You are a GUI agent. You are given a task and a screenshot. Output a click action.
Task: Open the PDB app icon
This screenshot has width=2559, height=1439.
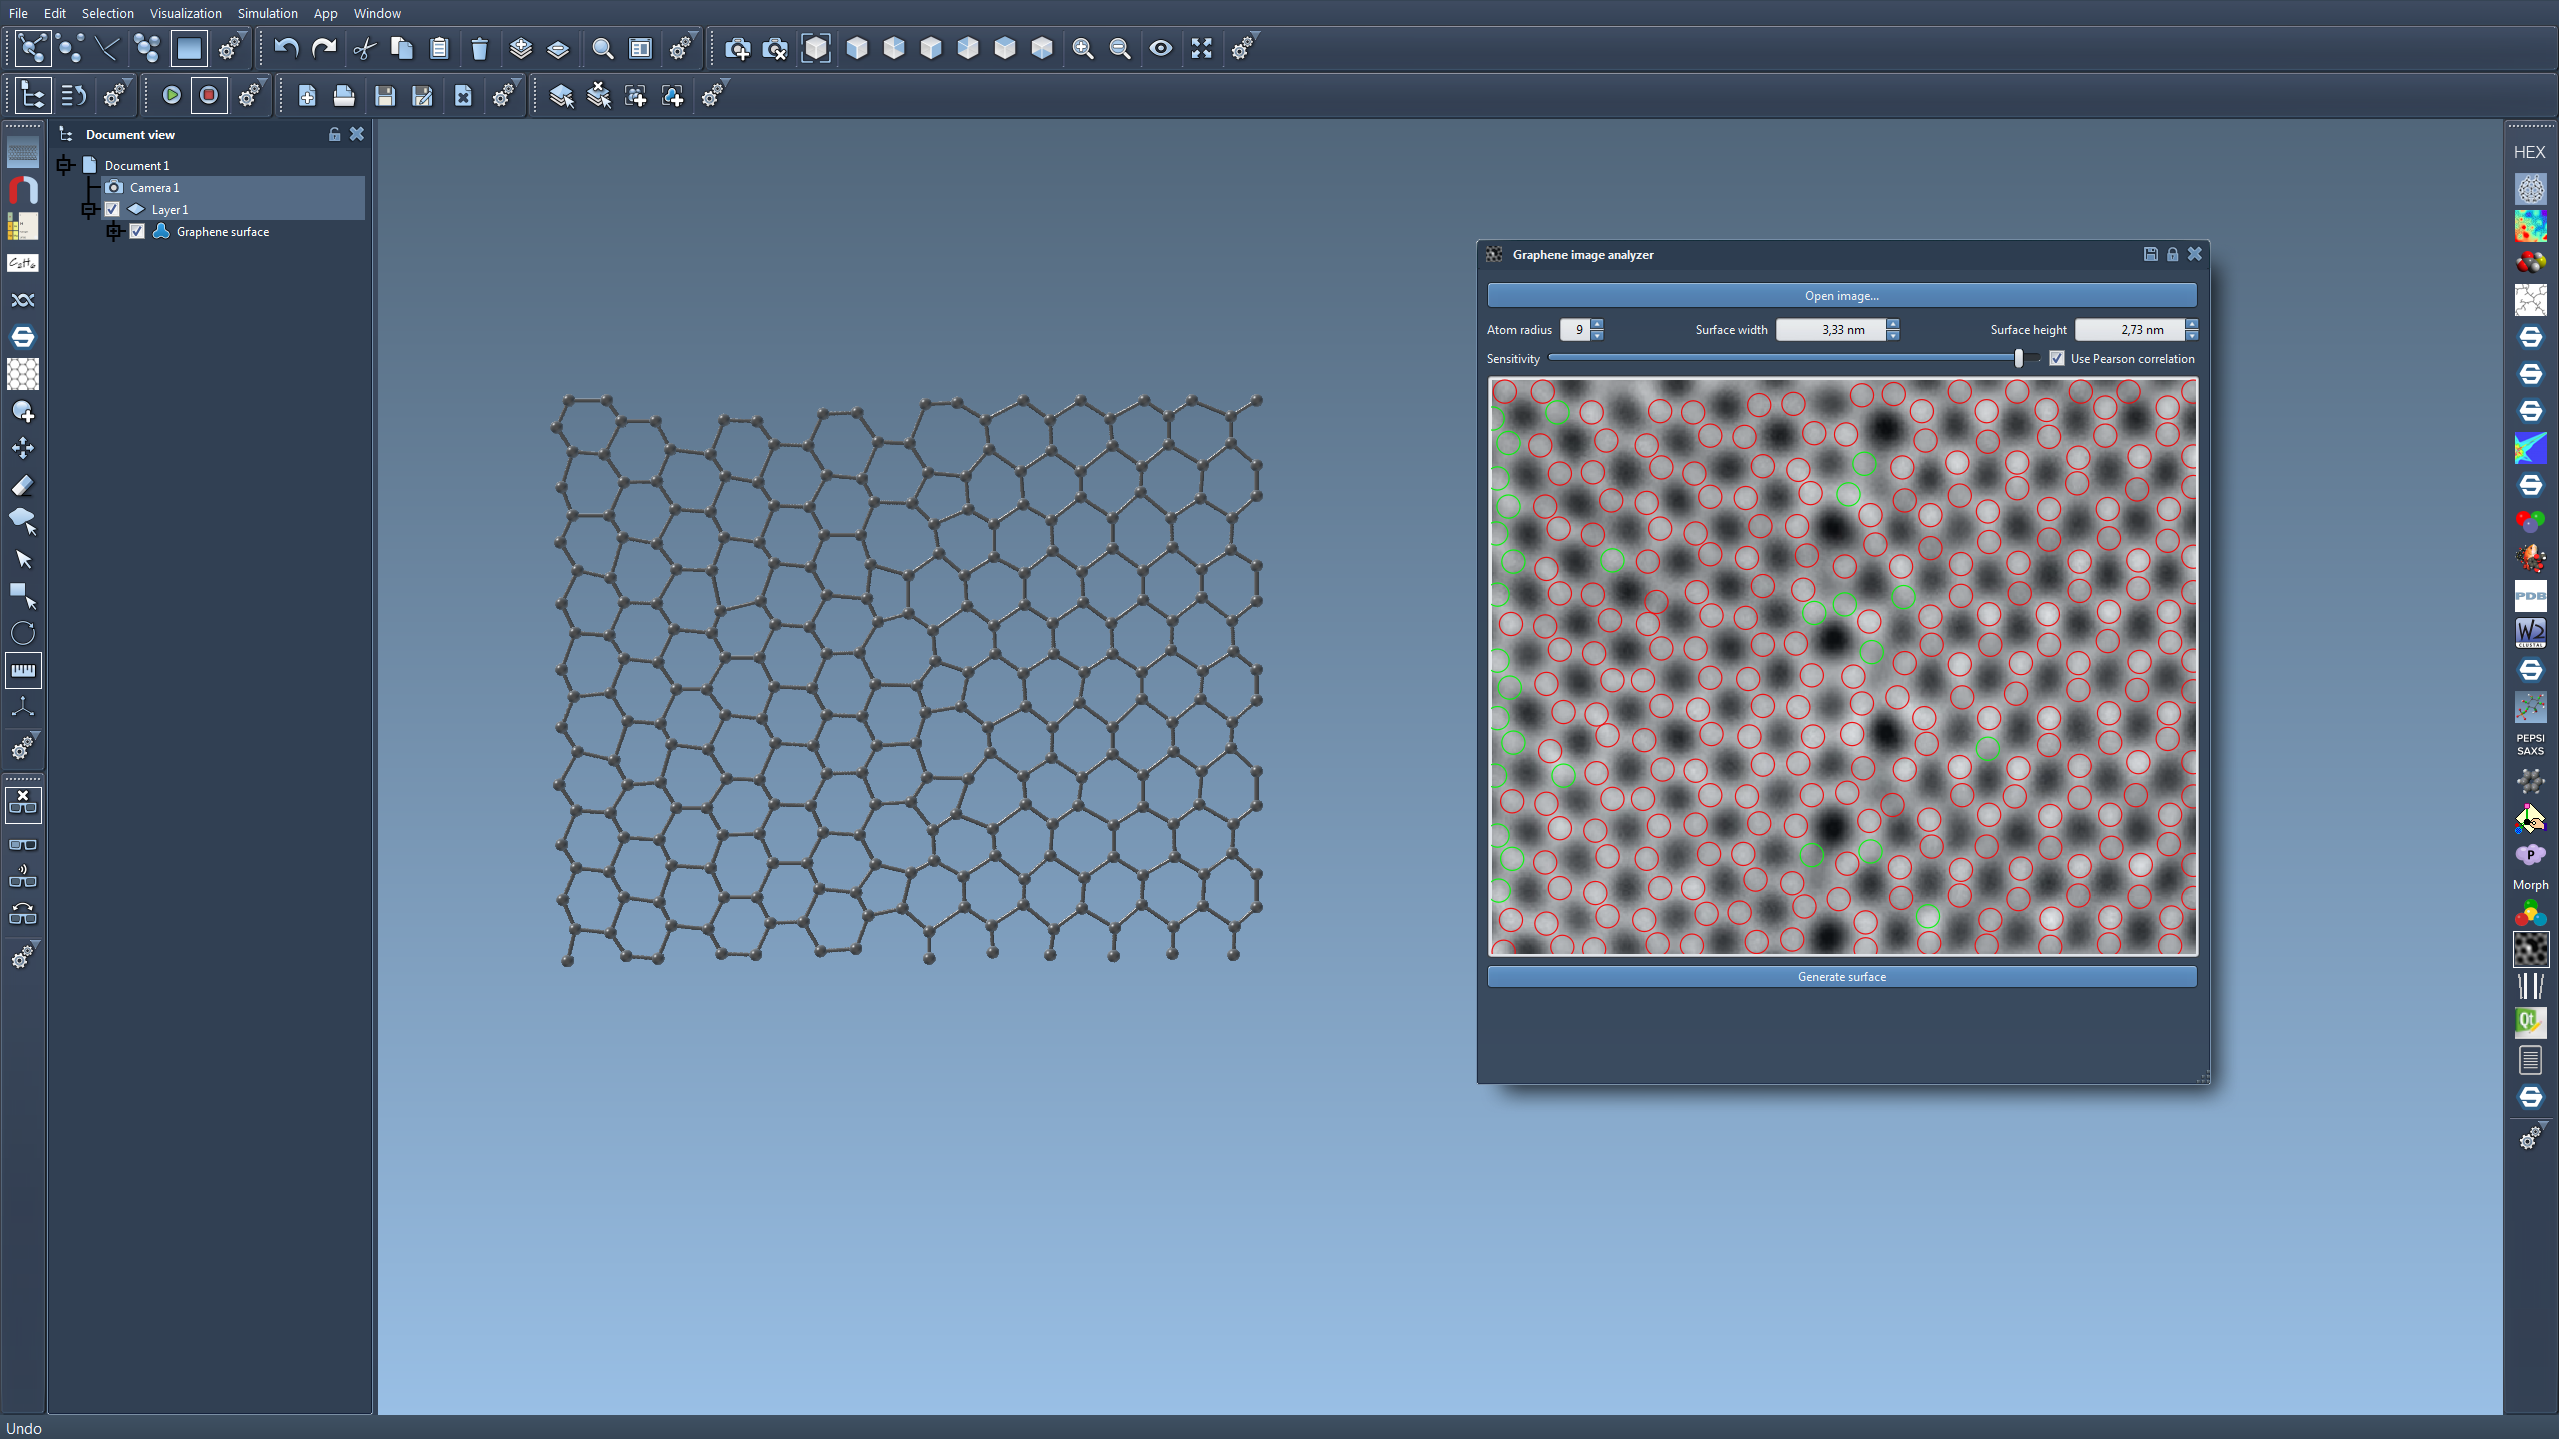(x=2530, y=596)
